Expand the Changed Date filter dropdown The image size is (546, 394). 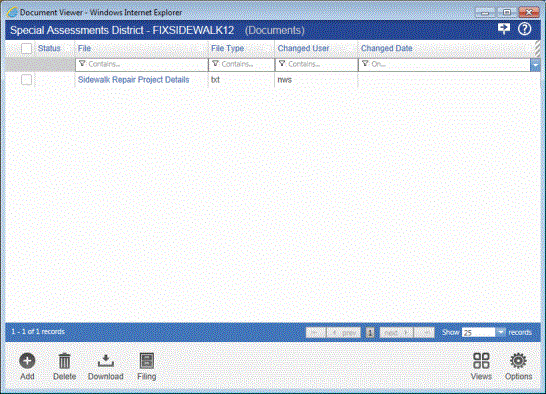pos(535,65)
